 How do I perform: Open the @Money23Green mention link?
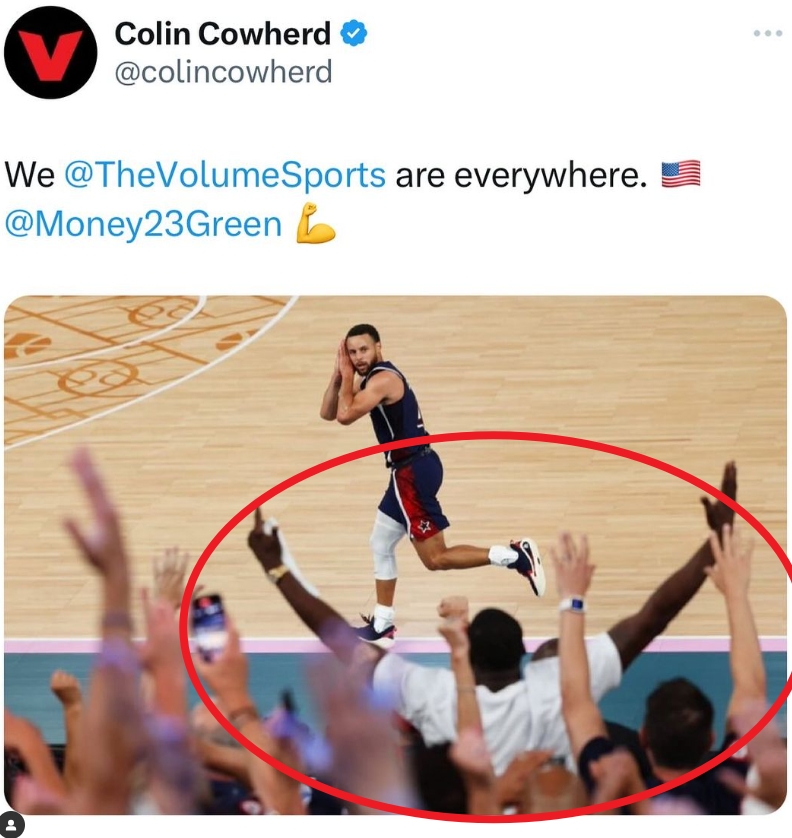[x=143, y=224]
